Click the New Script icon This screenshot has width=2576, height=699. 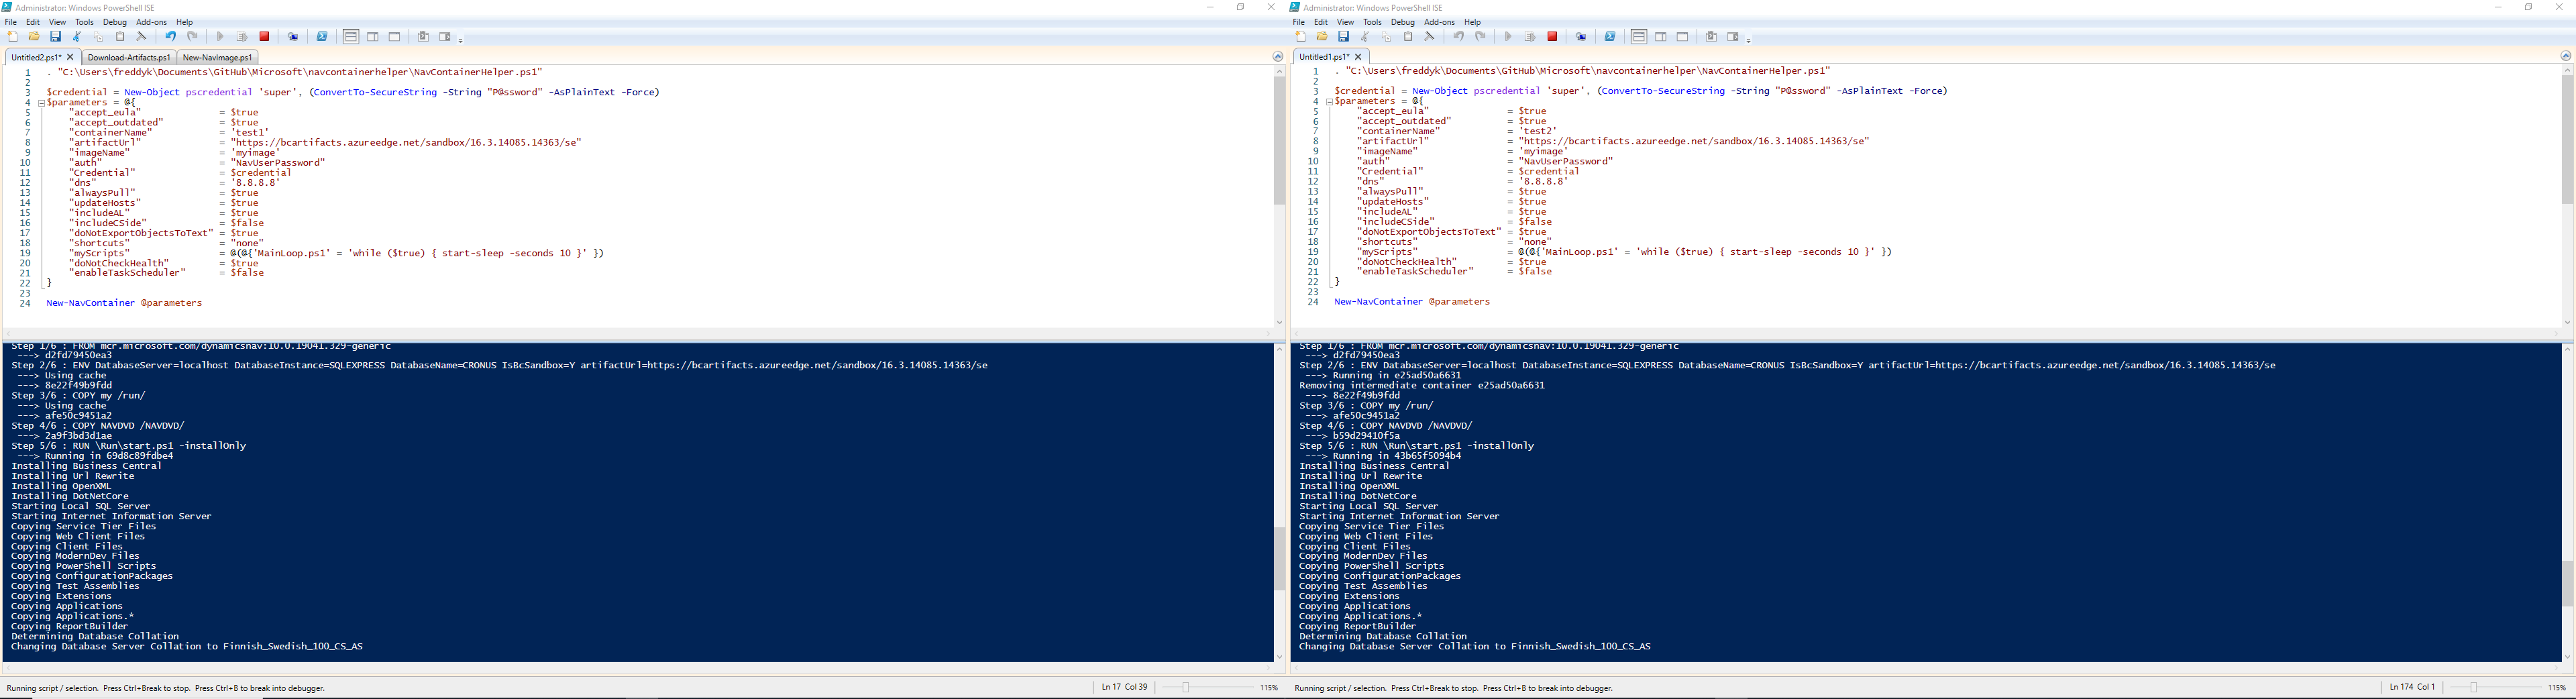(x=13, y=36)
